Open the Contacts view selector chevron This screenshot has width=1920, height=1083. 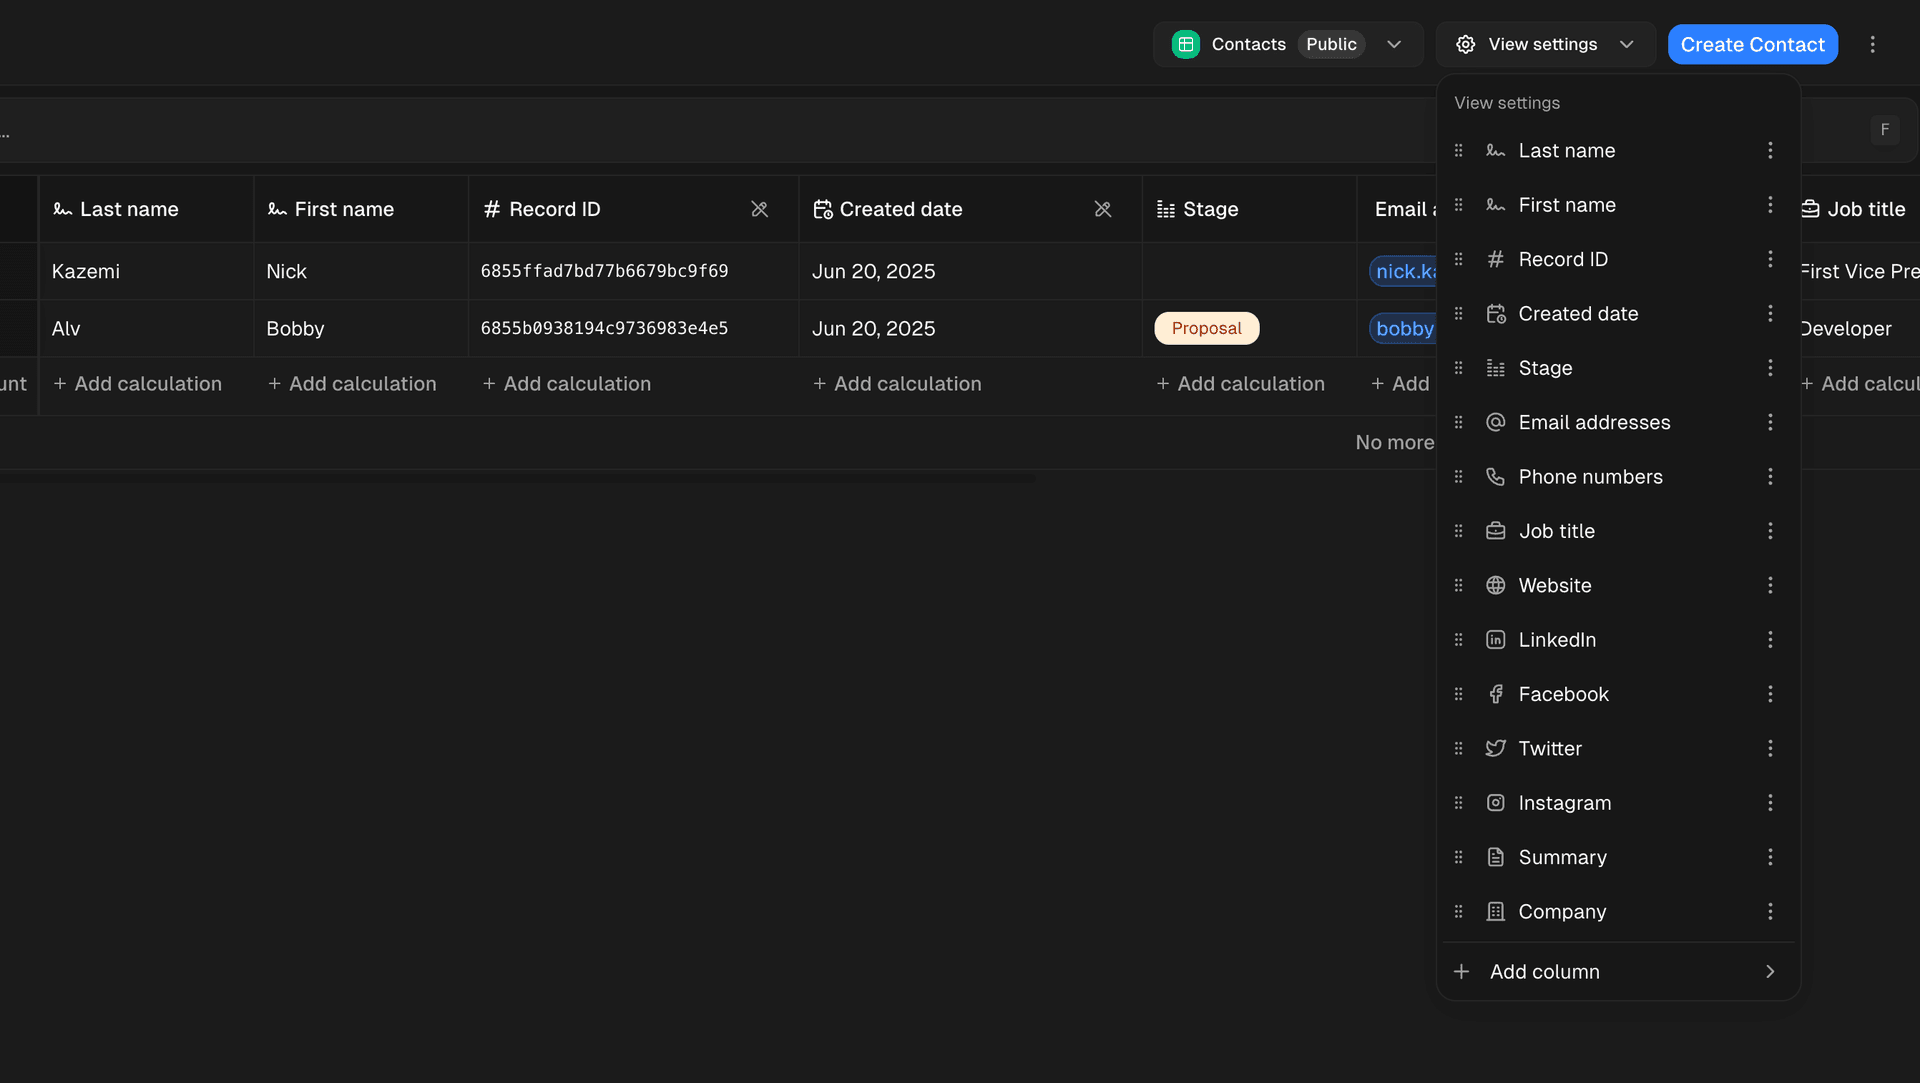[x=1395, y=44]
